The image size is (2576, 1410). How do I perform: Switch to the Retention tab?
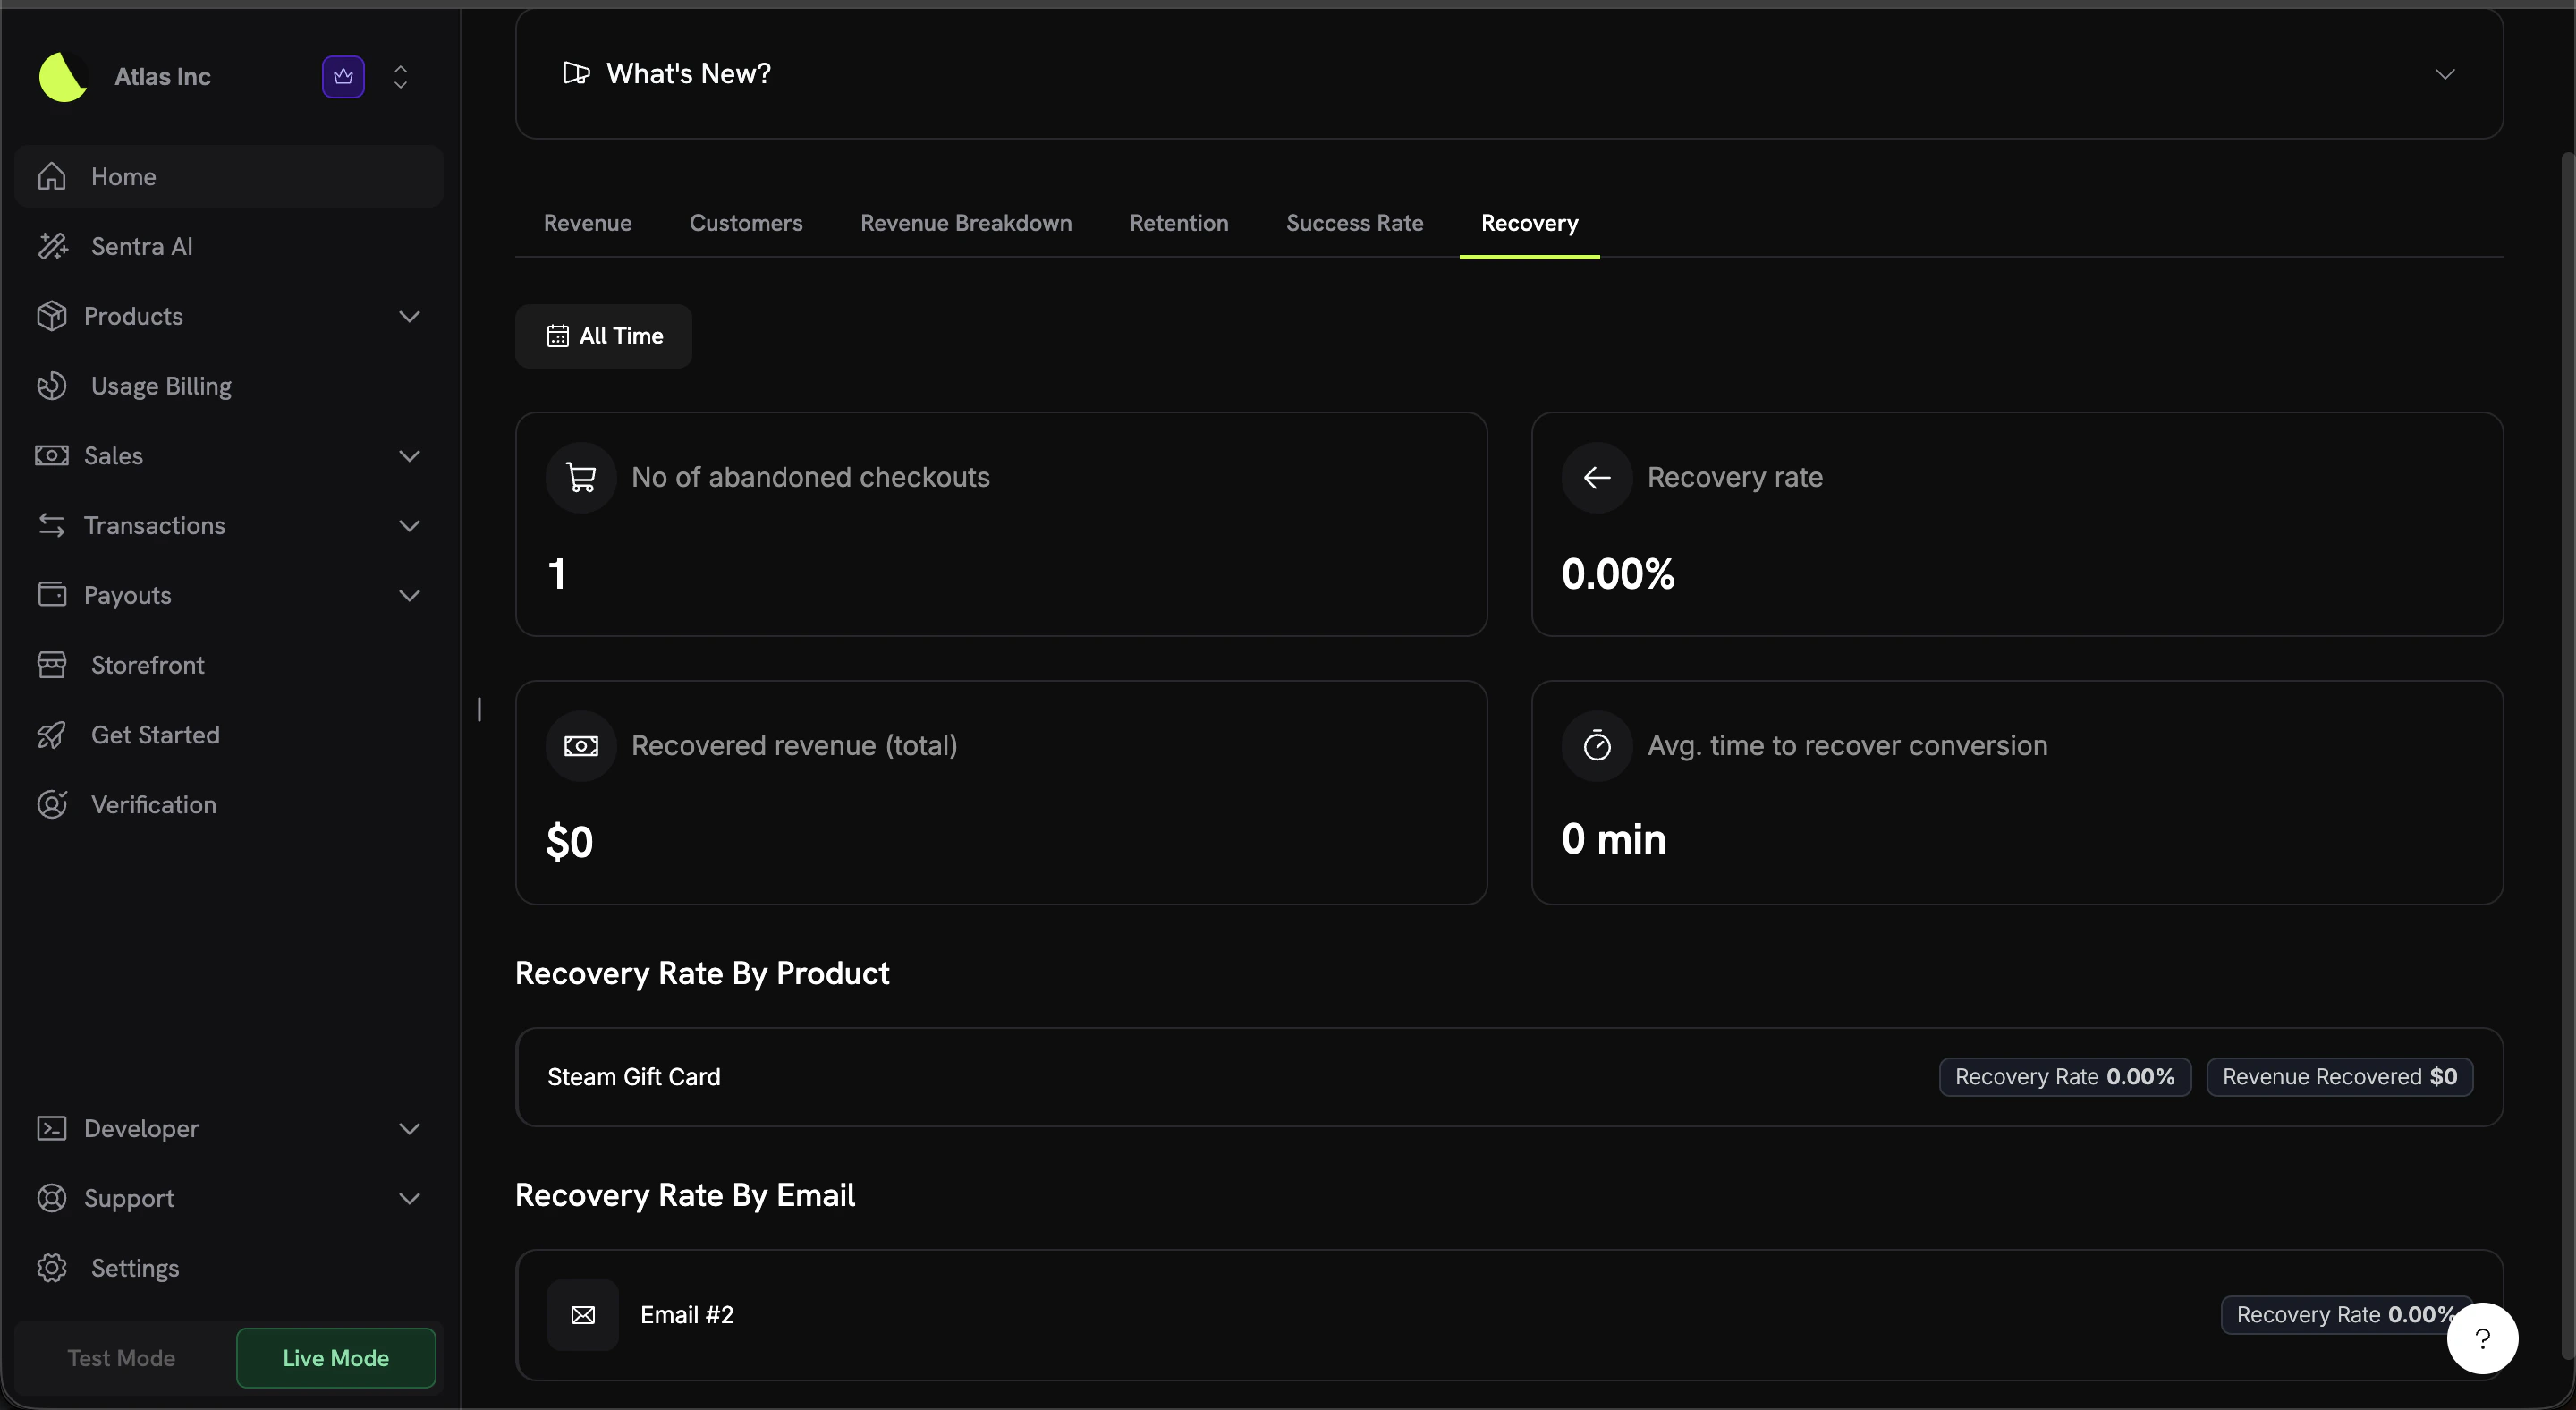click(x=1179, y=223)
